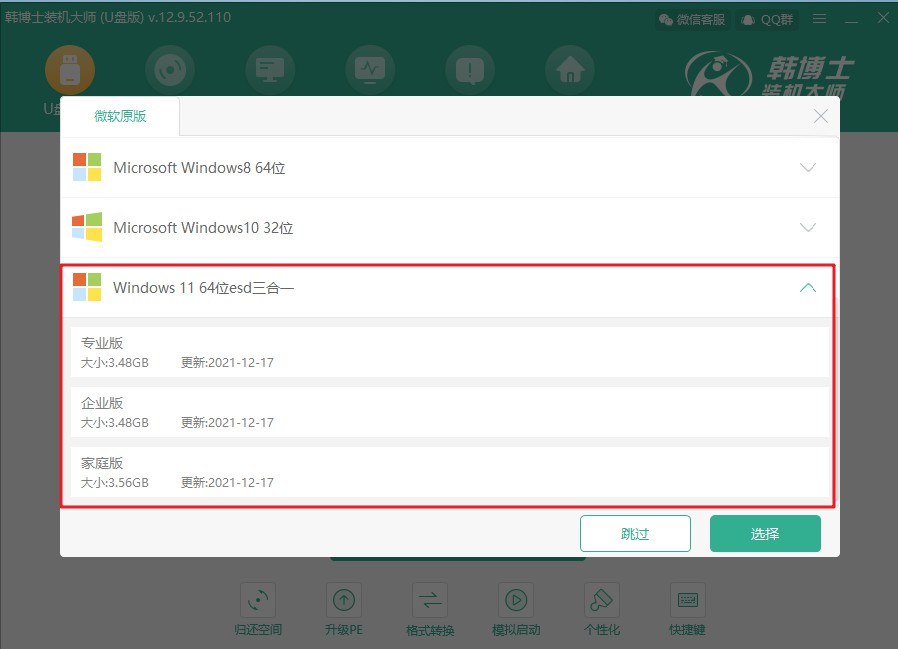Open 微信客服 WeChat support link
Screen dimensions: 898x649
[694, 19]
